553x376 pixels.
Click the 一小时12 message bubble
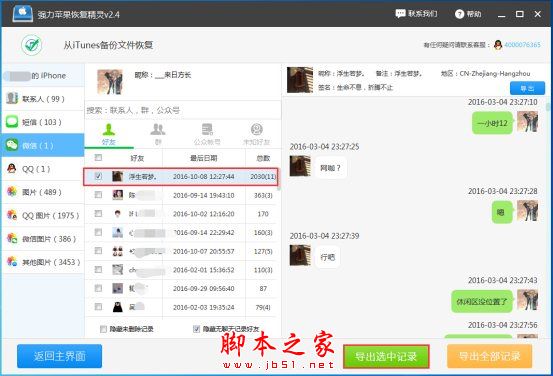(492, 123)
